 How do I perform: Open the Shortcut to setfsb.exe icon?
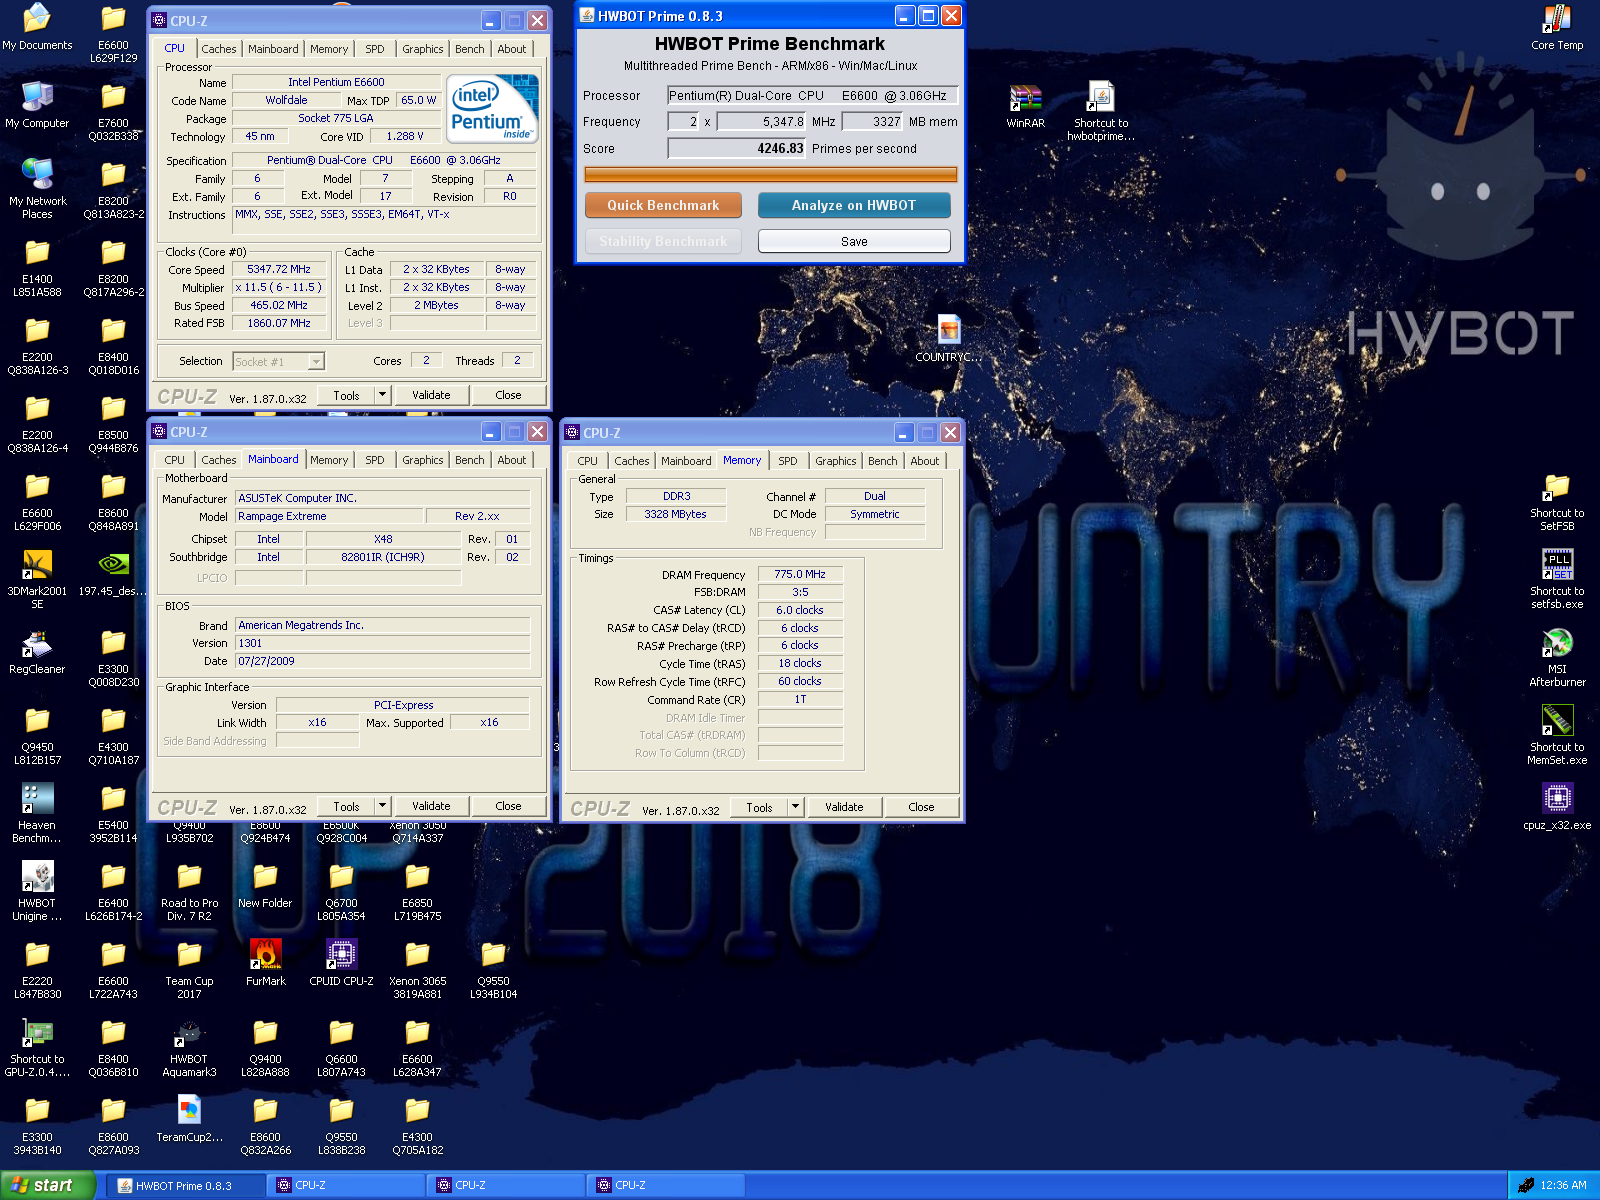coord(1557,565)
